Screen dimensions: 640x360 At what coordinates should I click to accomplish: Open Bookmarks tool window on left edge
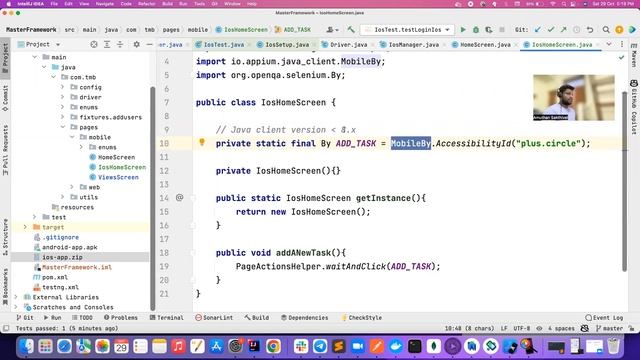pyautogui.click(x=5, y=287)
